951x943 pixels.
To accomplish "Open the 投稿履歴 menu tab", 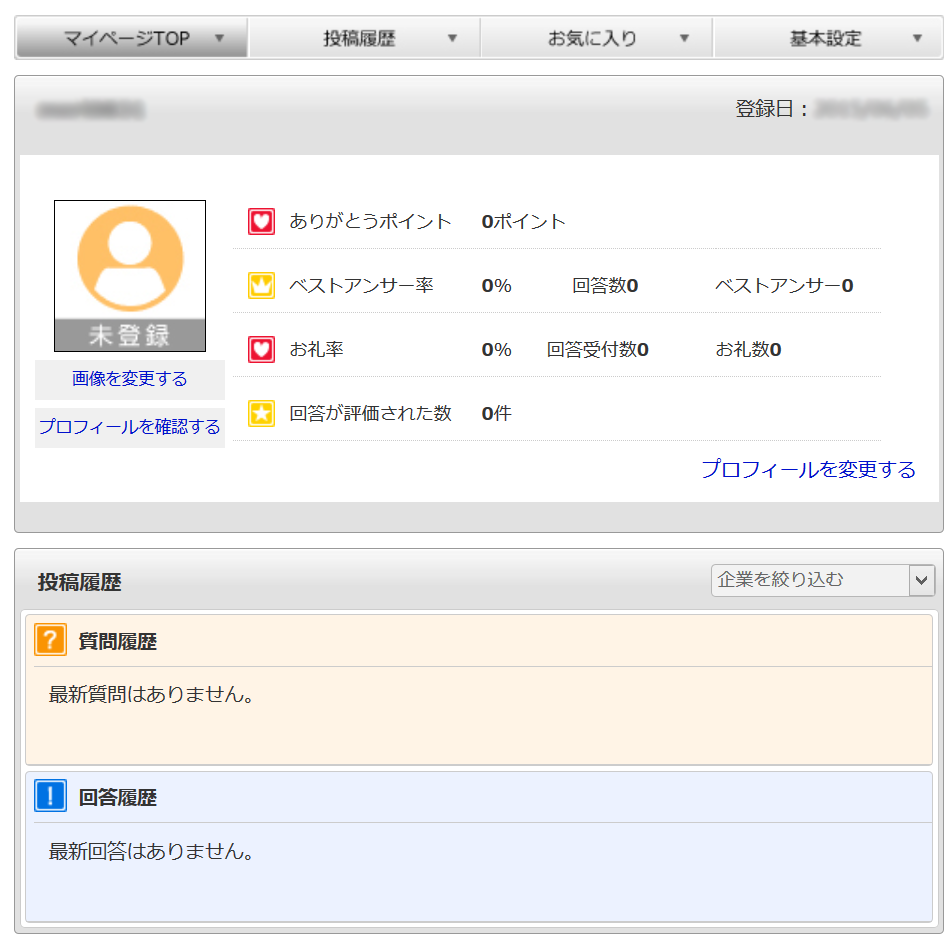I will tap(364, 39).
